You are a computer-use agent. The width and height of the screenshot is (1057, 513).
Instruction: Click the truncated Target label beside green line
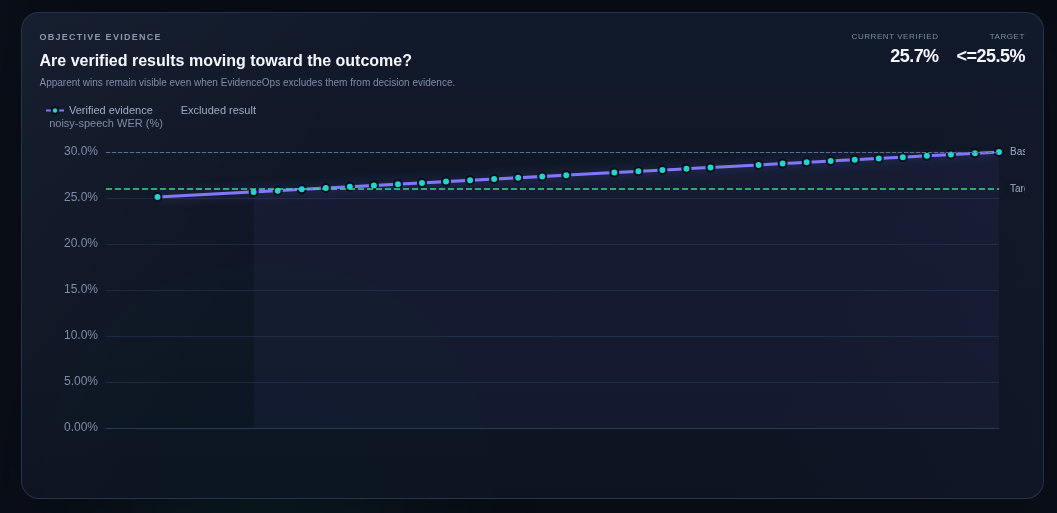1017,189
